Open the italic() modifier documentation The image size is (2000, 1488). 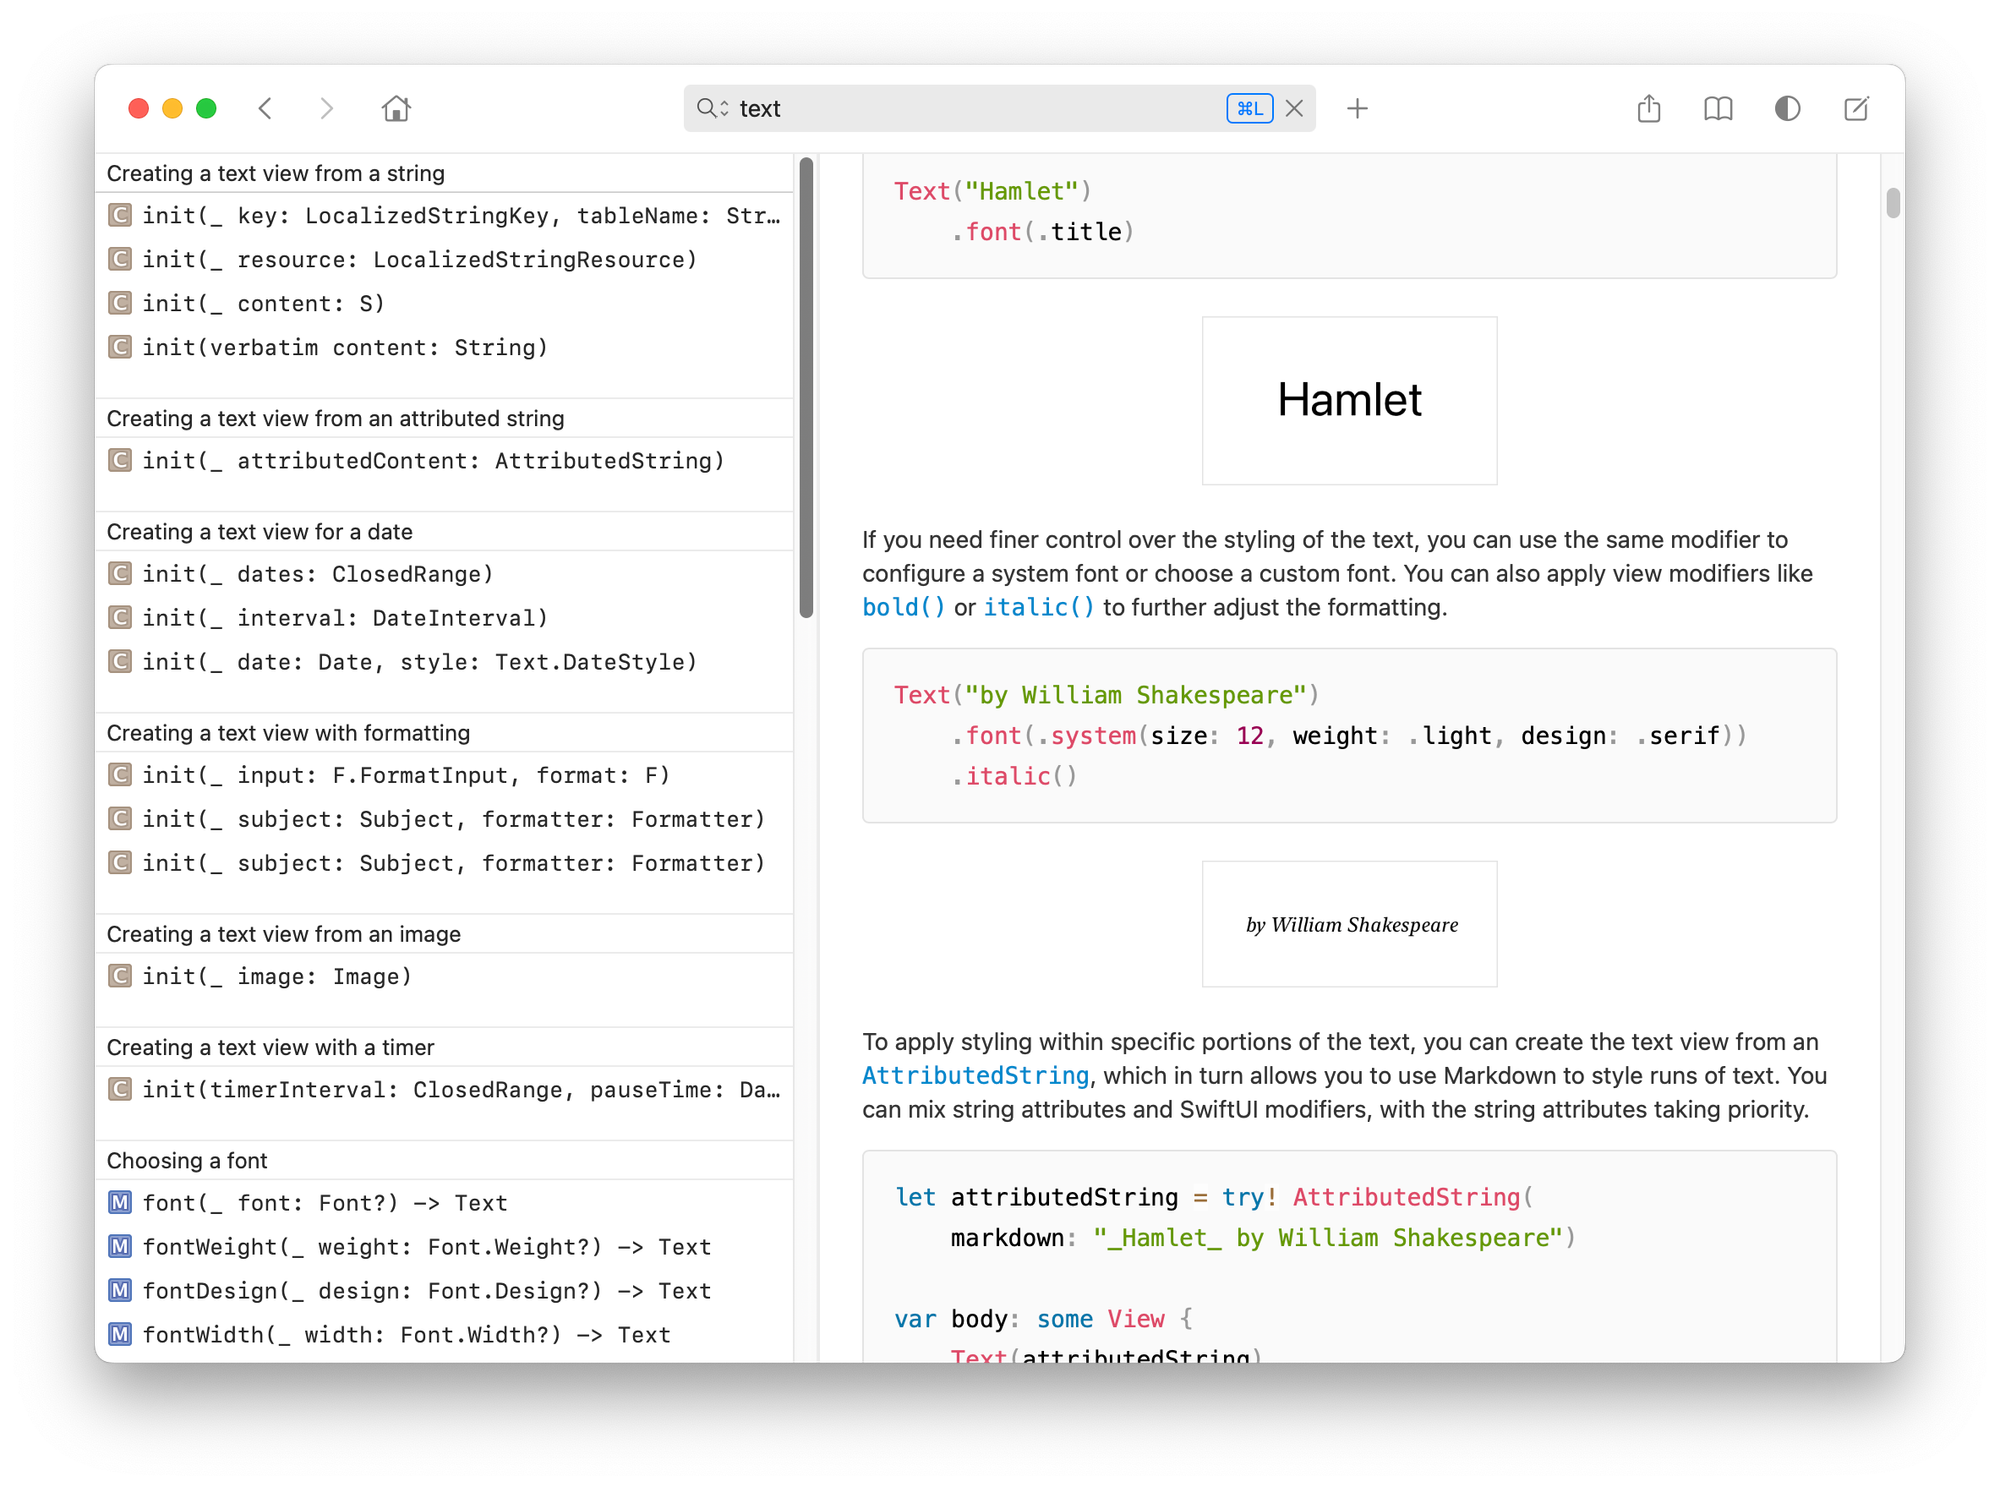pos(1038,606)
